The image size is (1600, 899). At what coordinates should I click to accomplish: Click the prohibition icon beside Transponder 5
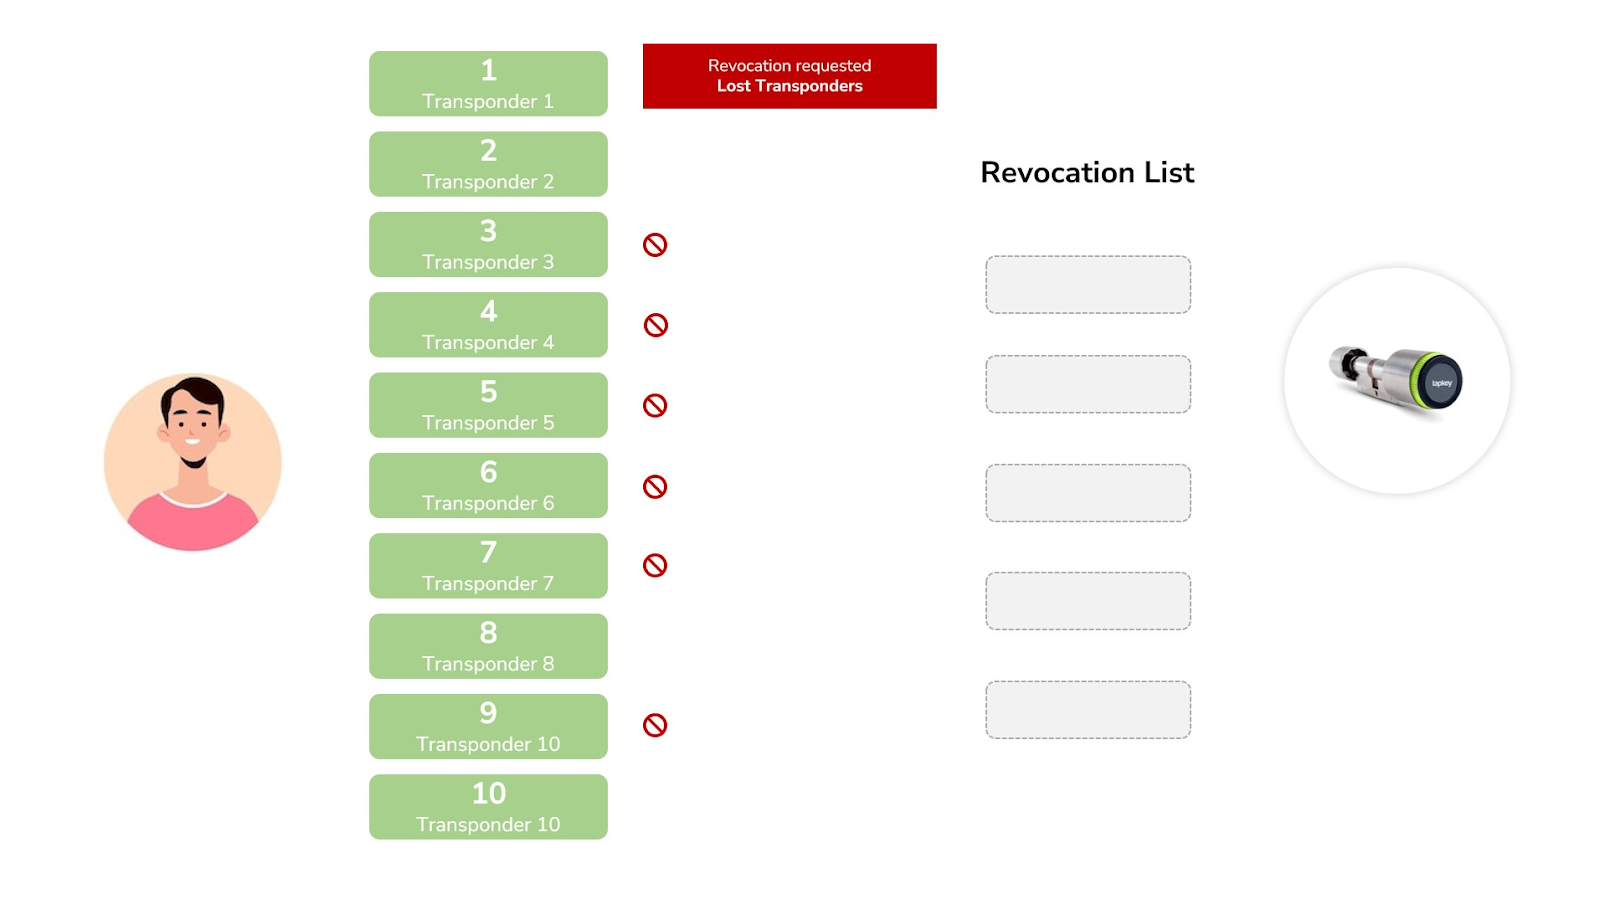[x=655, y=405]
